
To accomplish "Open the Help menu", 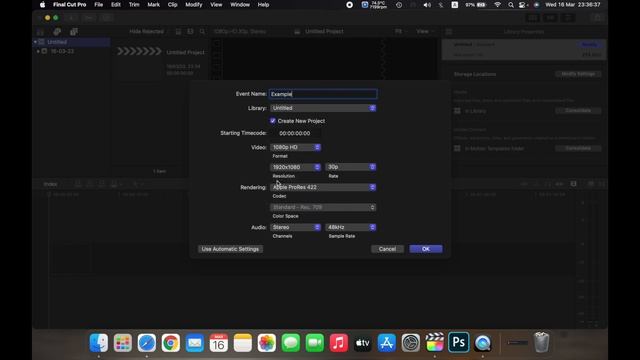I will [x=263, y=5].
